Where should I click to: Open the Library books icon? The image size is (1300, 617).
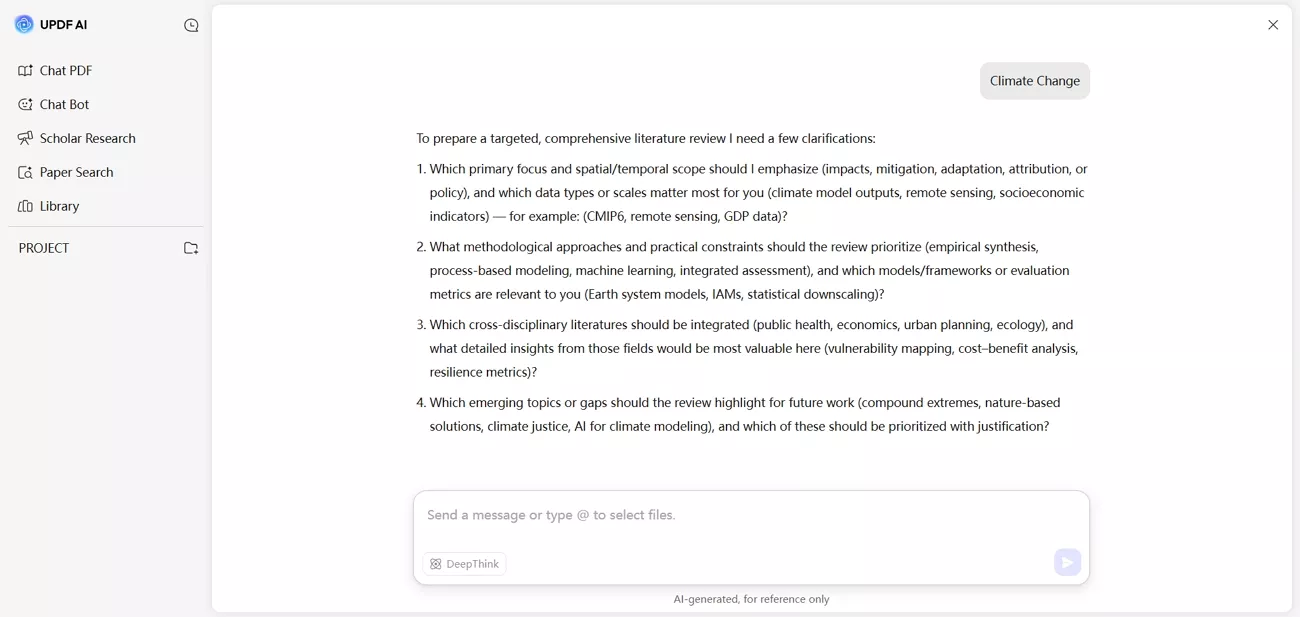(24, 206)
